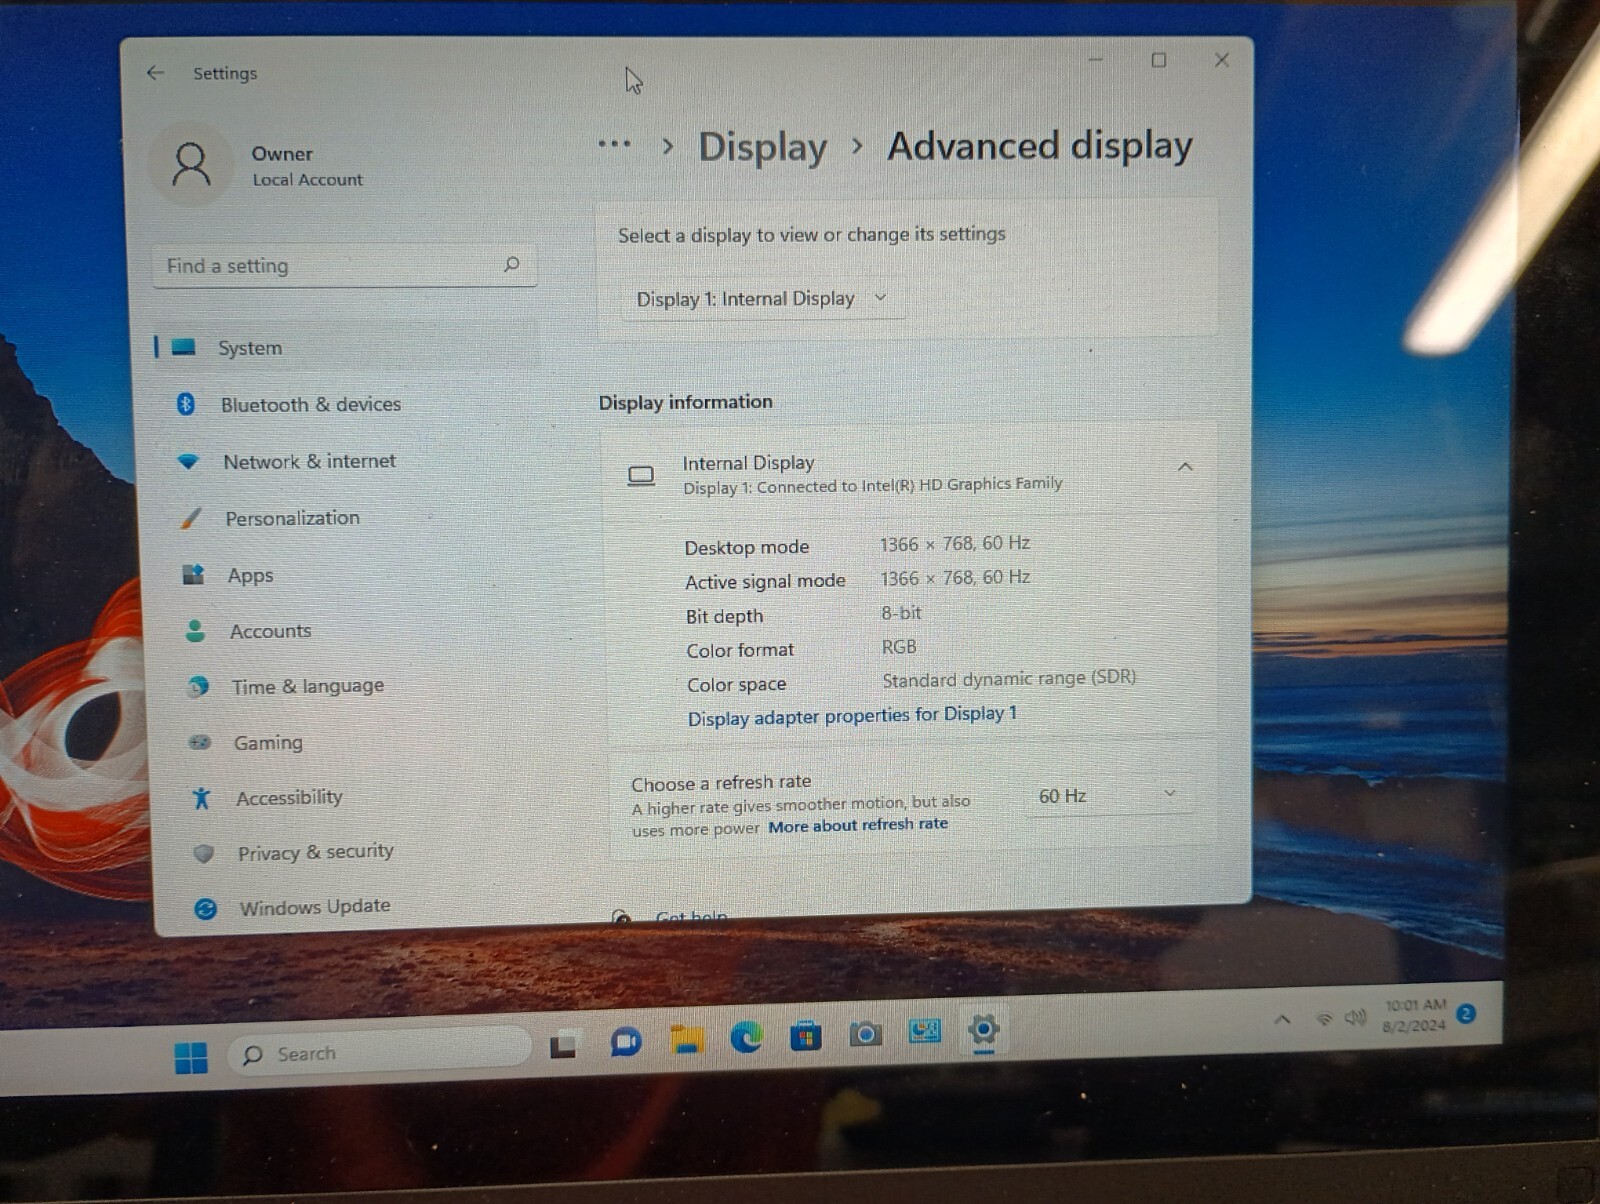Click the Get help link
1600x1204 pixels.
coord(691,915)
